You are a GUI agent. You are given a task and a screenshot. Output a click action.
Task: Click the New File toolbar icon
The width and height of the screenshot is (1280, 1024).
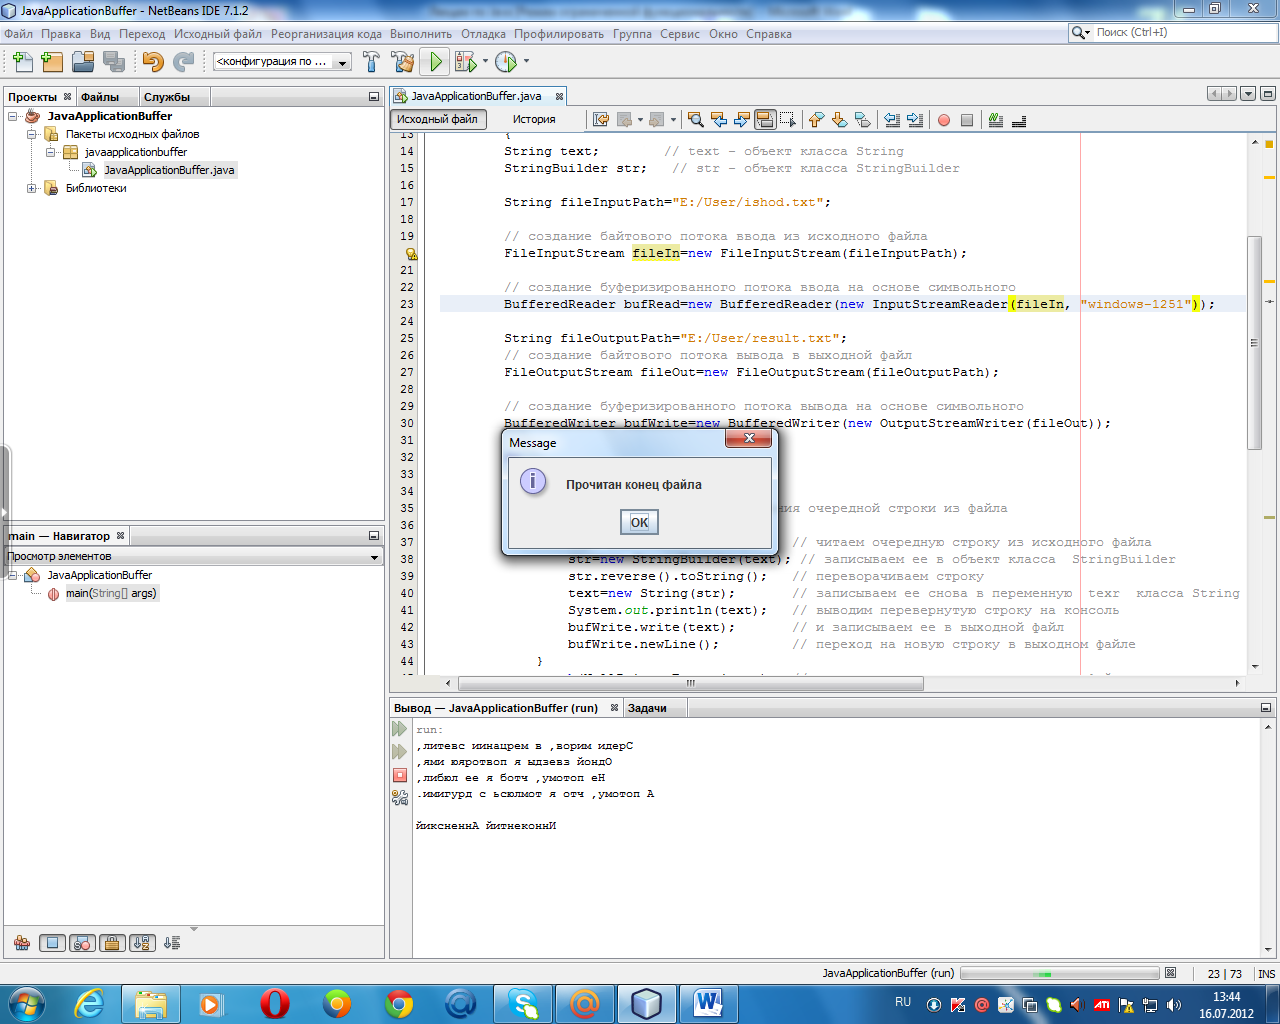click(22, 62)
